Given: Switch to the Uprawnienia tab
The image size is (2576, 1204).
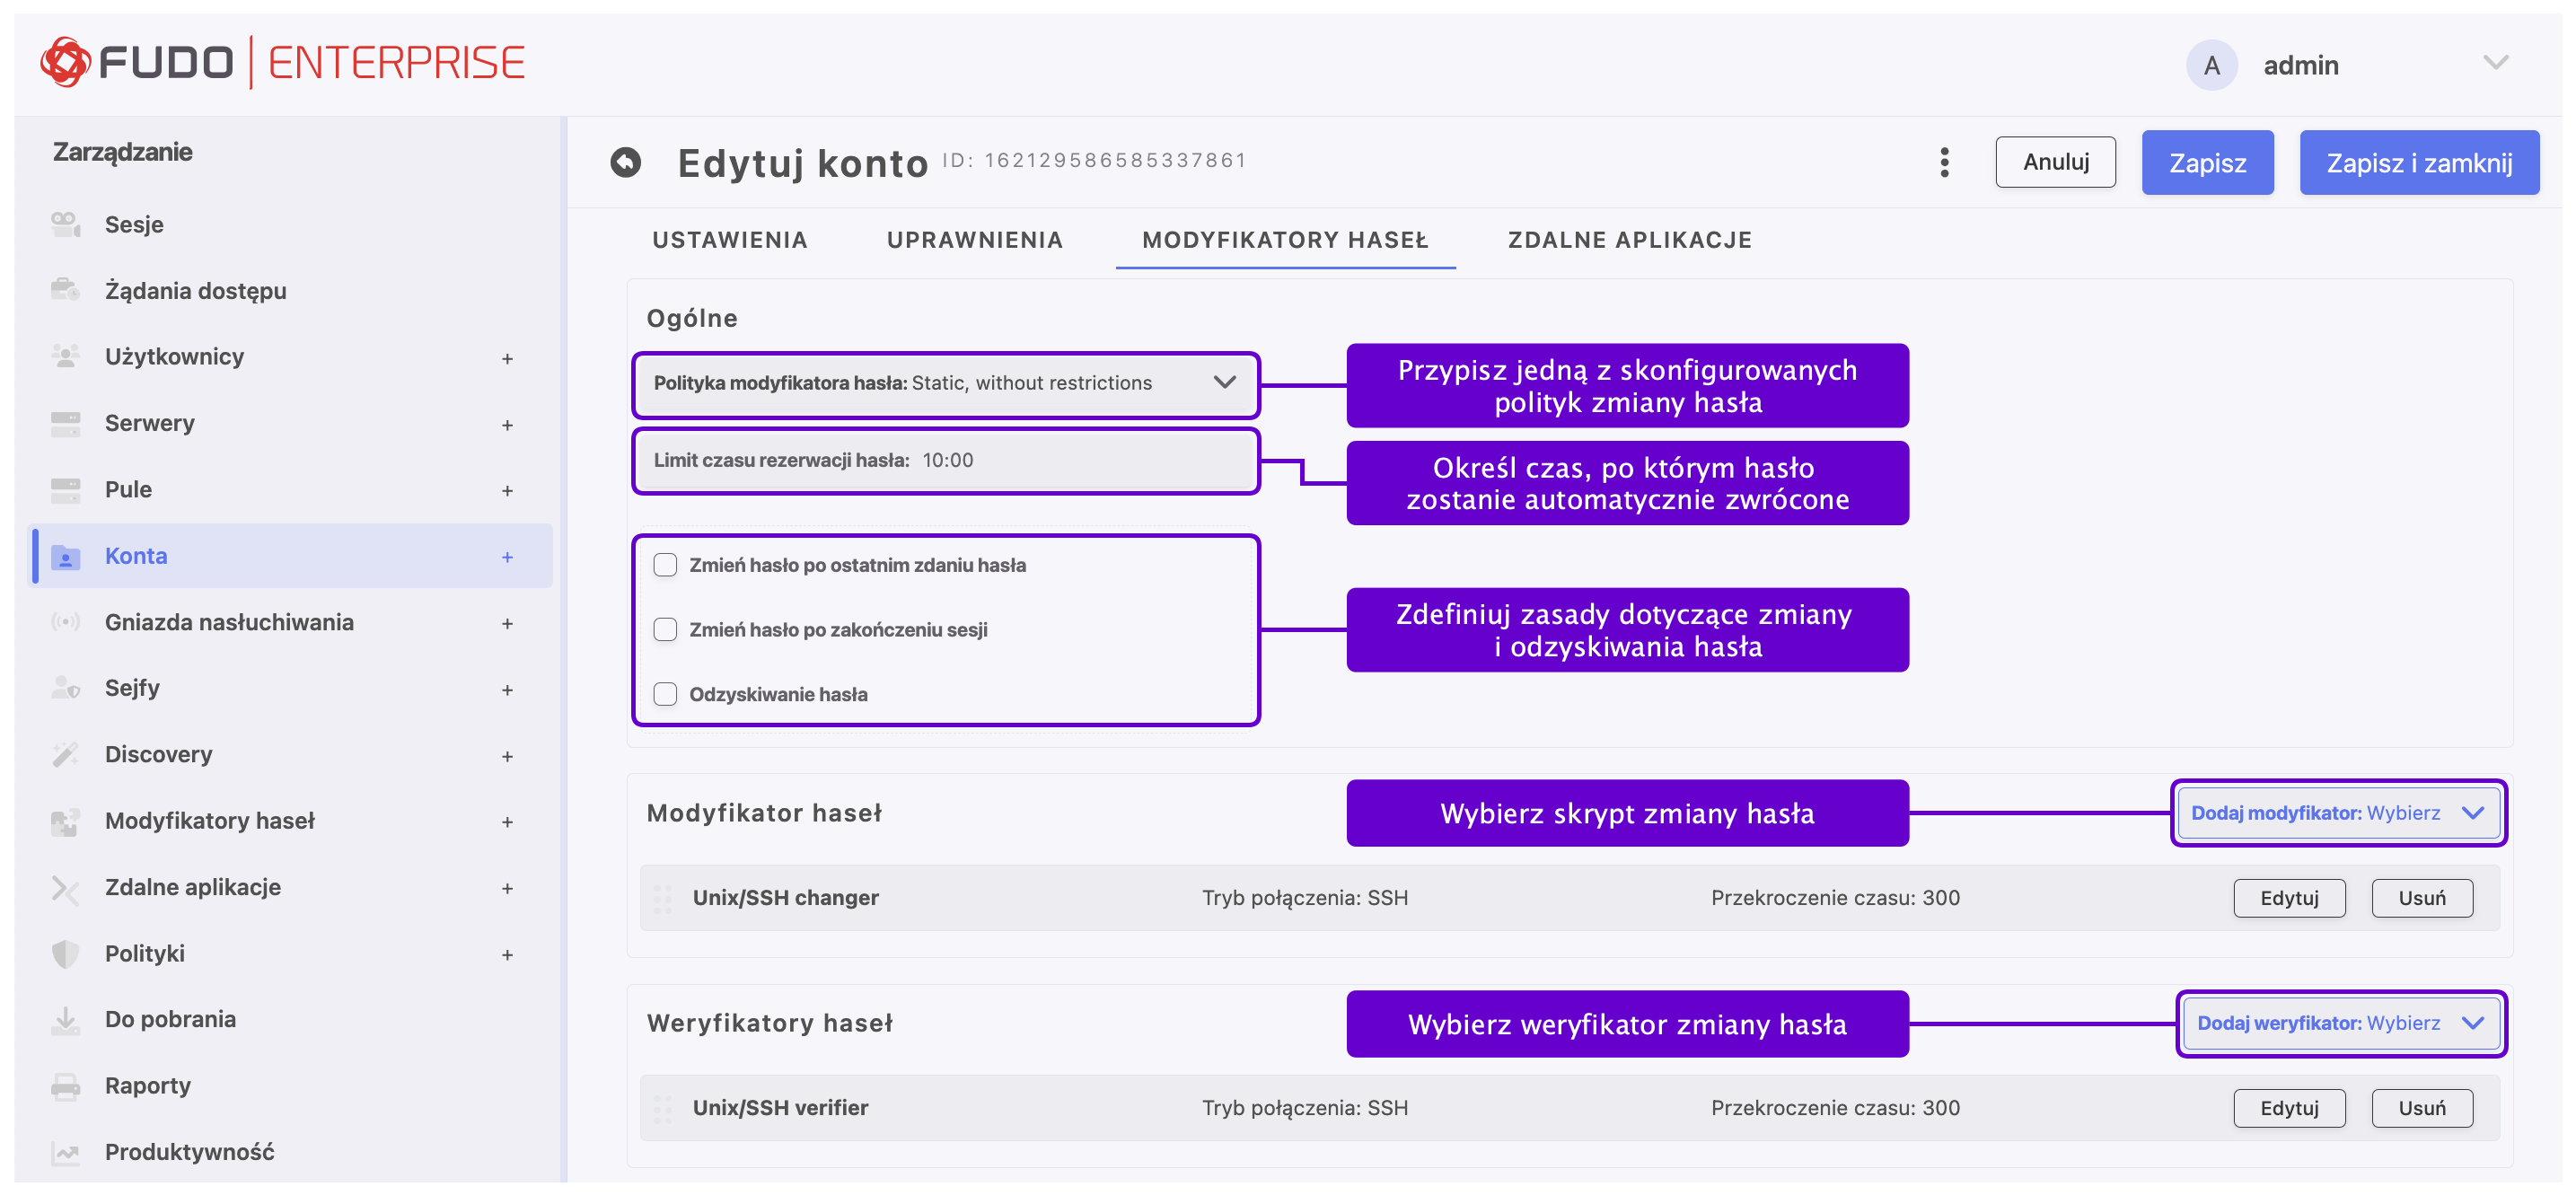Looking at the screenshot, I should pos(974,240).
